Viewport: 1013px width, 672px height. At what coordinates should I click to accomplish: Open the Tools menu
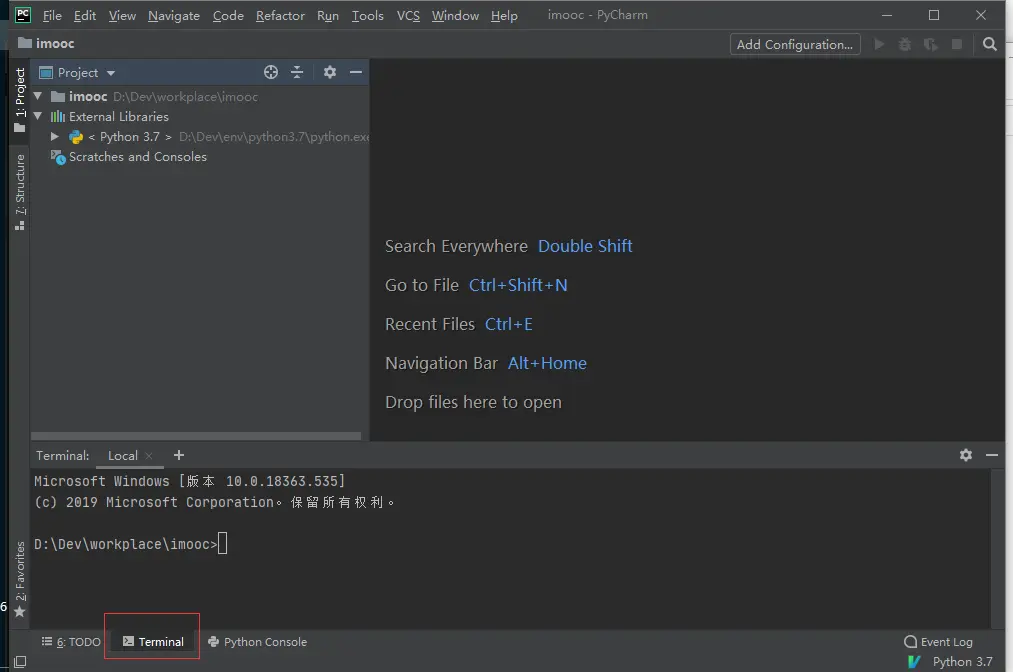367,16
